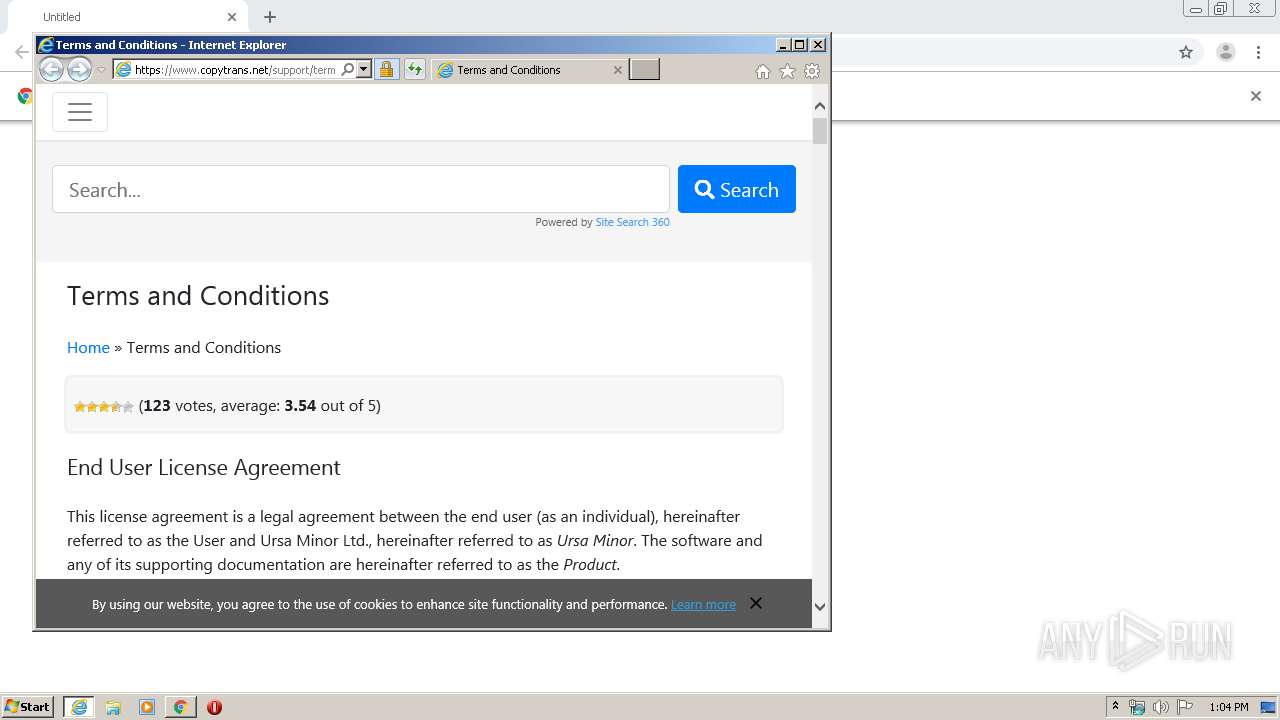1280x720 pixels.
Task: Click the vertical scrollbar thumb
Action: (820, 131)
